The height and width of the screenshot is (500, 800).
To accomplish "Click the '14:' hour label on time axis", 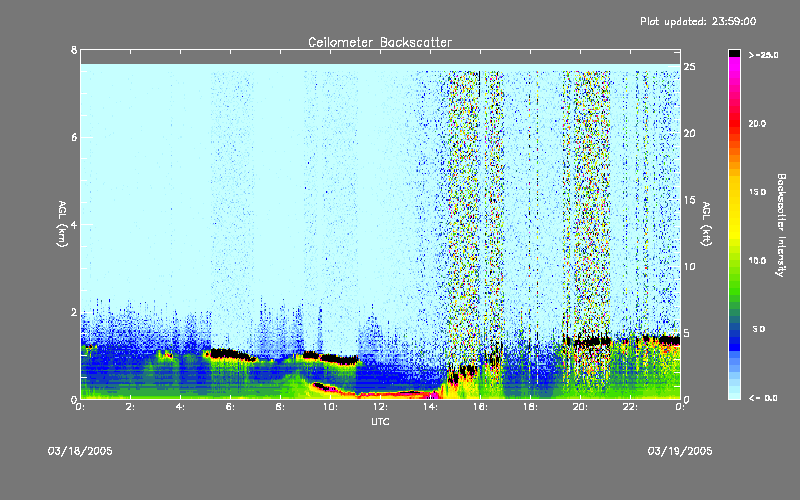I will click(x=430, y=407).
